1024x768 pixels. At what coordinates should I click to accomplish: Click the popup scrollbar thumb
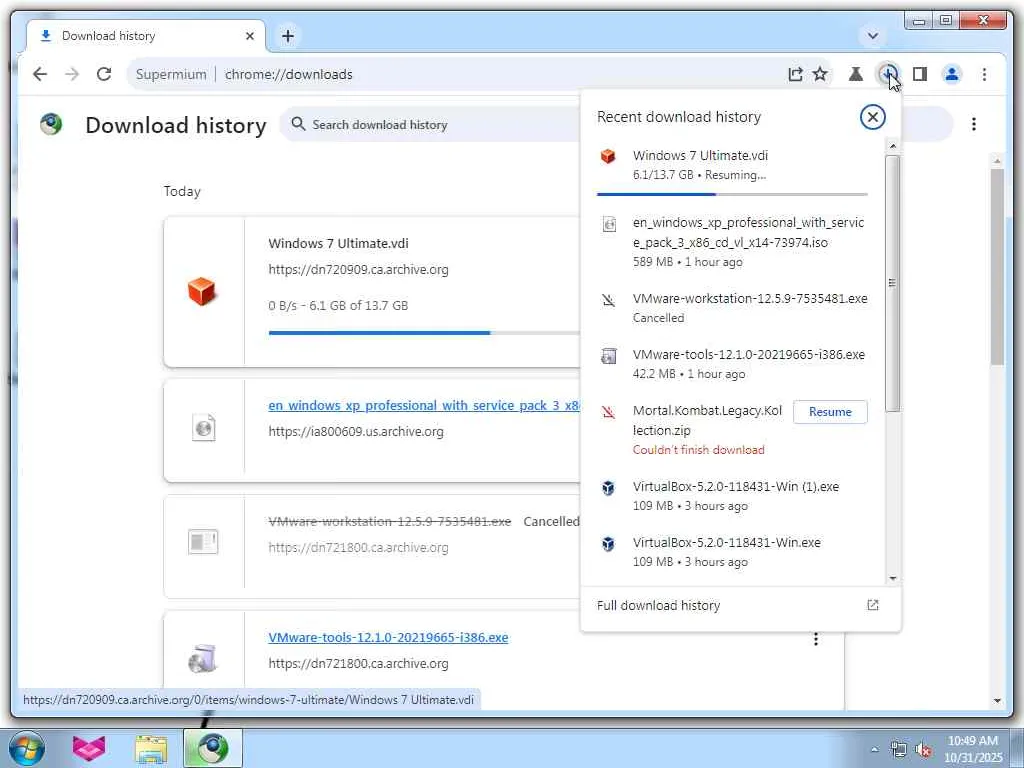coord(893,283)
